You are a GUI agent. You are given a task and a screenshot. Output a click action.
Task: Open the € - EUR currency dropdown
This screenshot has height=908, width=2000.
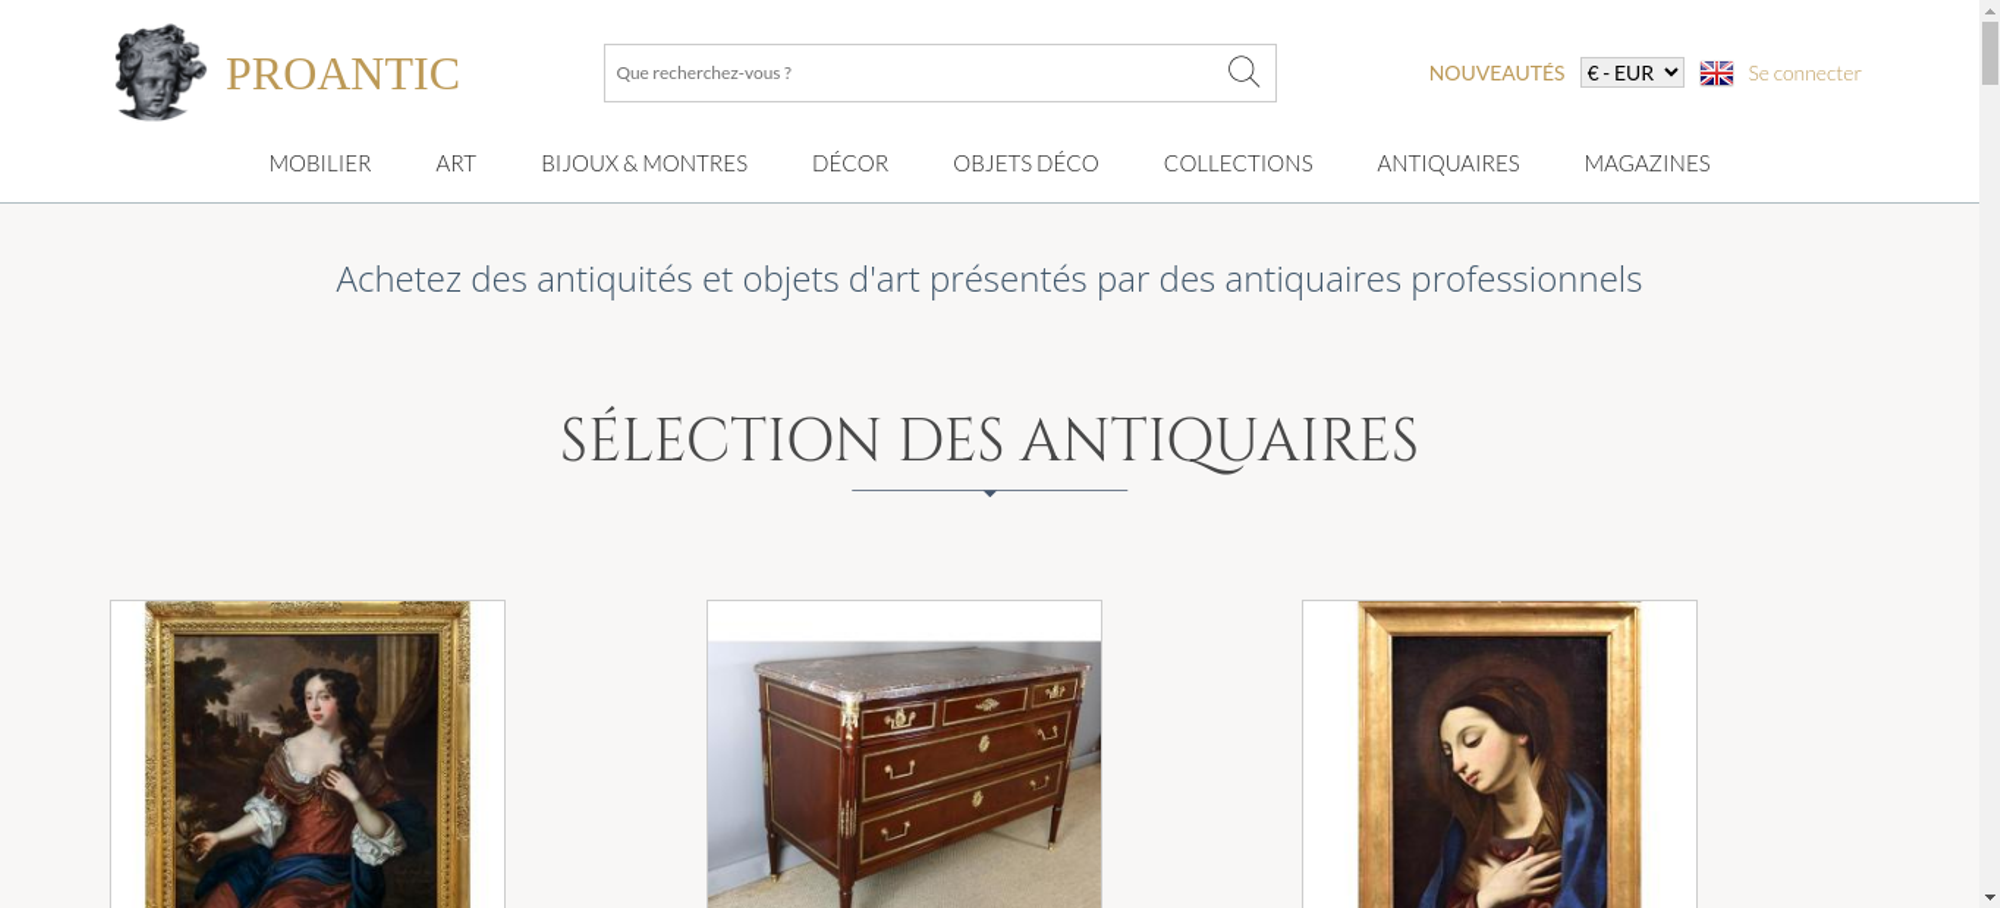tap(1632, 73)
